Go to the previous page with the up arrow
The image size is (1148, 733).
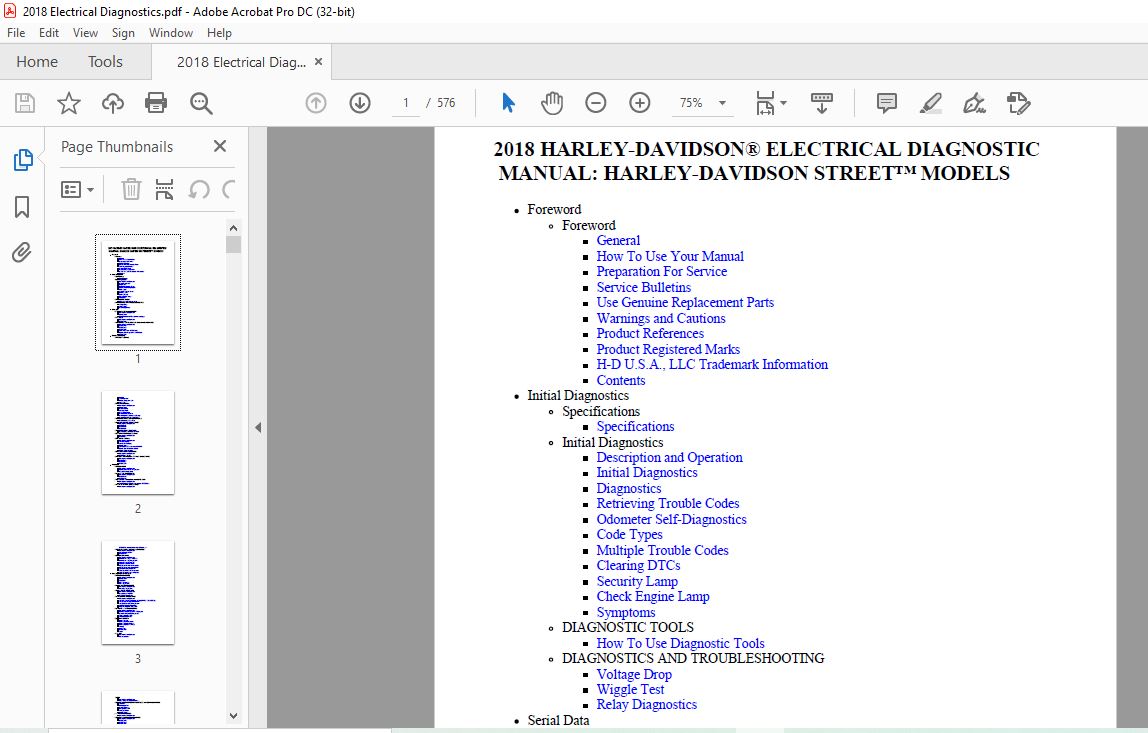click(316, 103)
